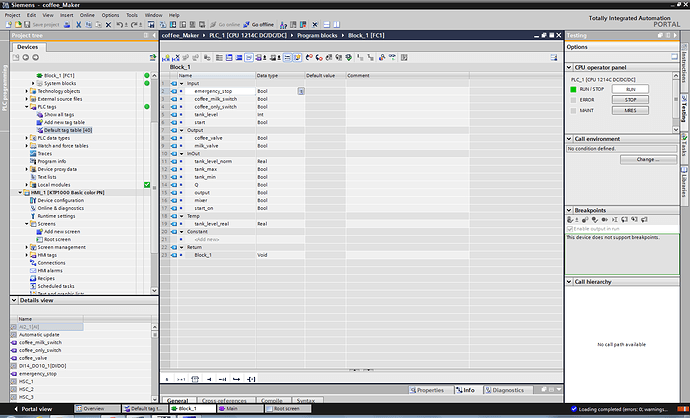The width and height of the screenshot is (690, 418).
Task: Open the Help menu
Action: [x=174, y=15]
